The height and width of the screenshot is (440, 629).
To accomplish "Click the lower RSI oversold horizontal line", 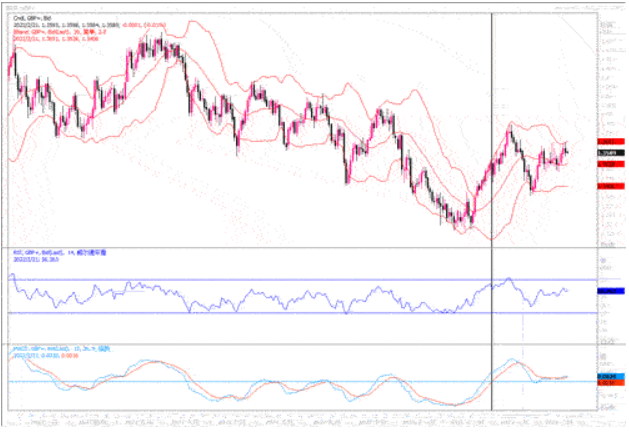I will tap(300, 313).
